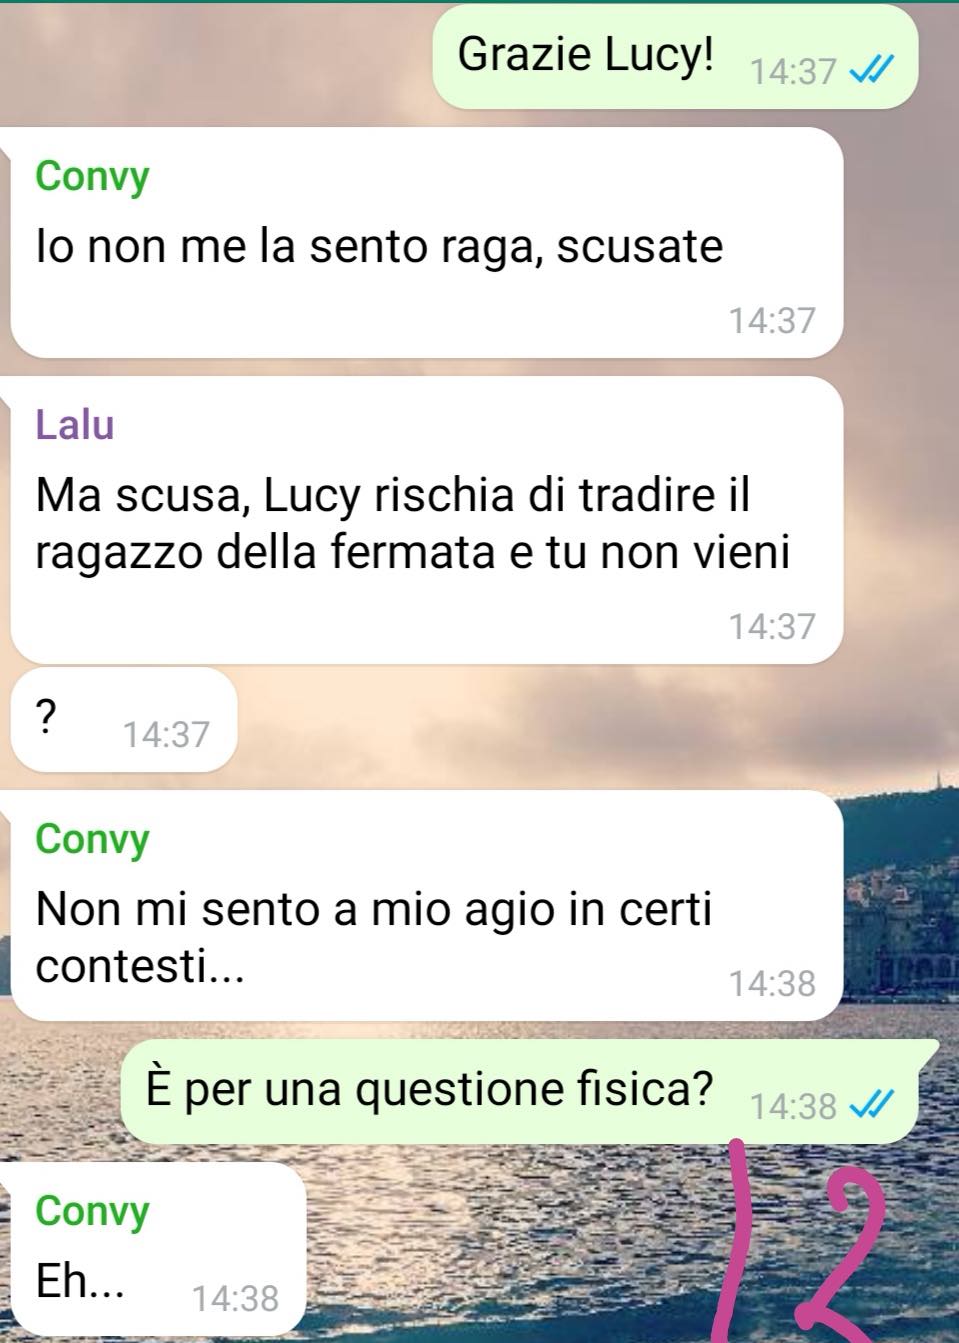
Task: Tap the double-check icon on Grazie Lucy message
Action: 869,71
